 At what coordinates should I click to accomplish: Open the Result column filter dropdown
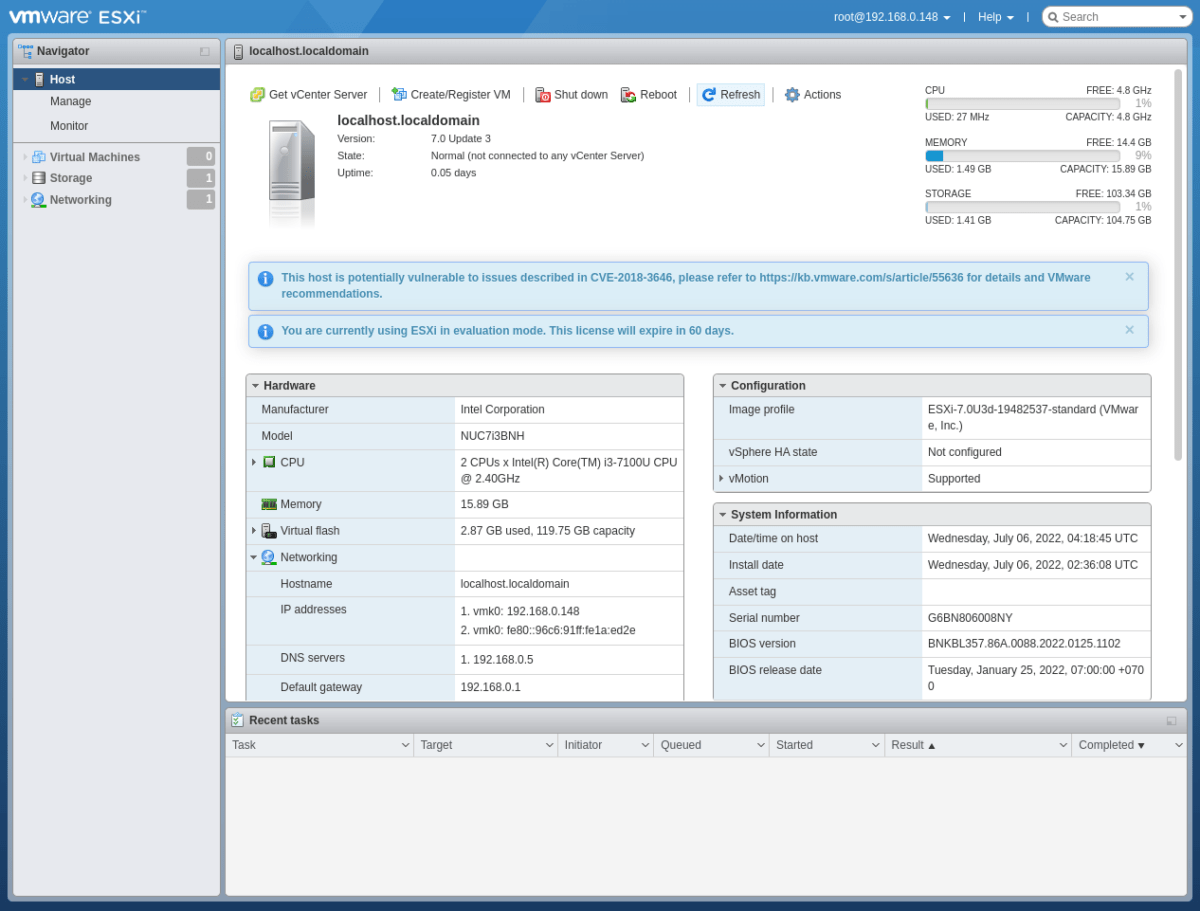pos(1063,744)
